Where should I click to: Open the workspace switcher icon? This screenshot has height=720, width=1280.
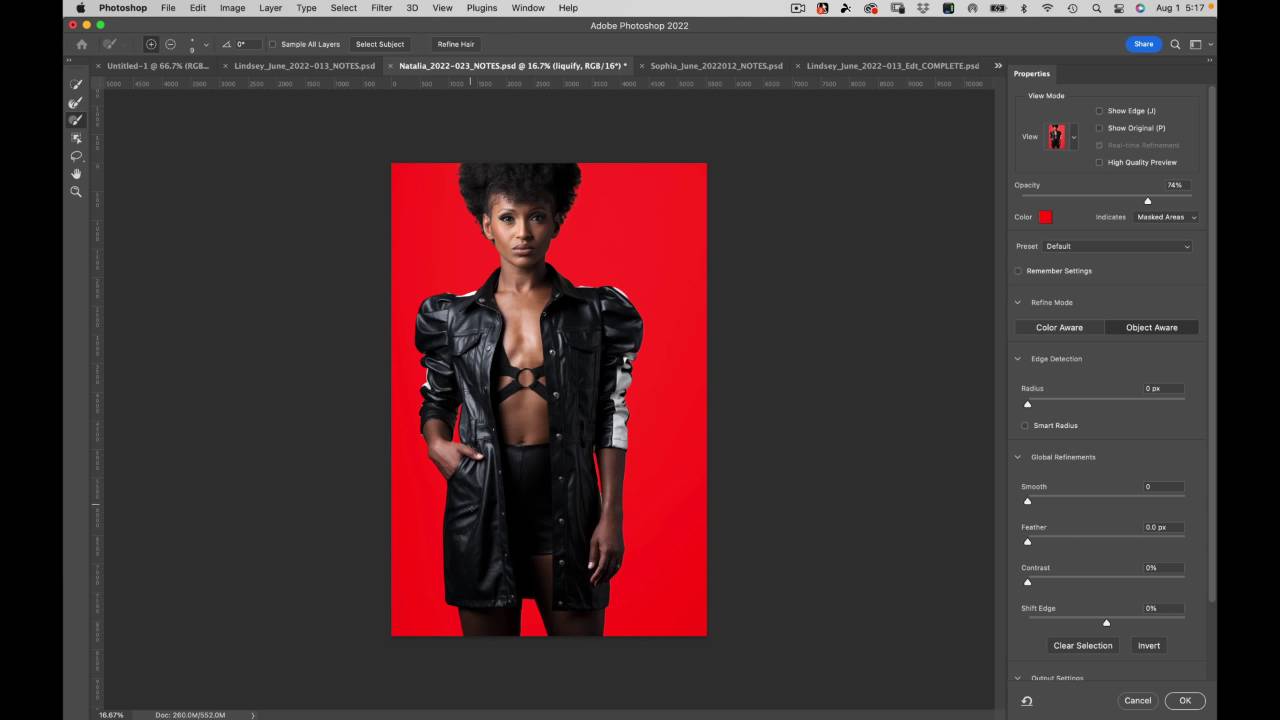coord(1196,44)
